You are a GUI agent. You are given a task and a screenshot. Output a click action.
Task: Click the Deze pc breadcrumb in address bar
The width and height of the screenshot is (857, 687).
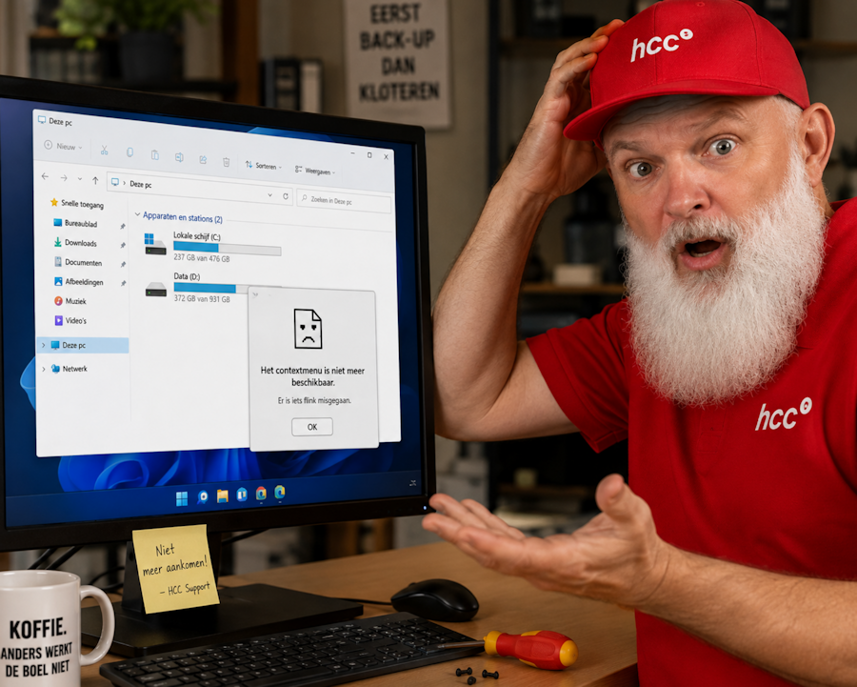(140, 185)
